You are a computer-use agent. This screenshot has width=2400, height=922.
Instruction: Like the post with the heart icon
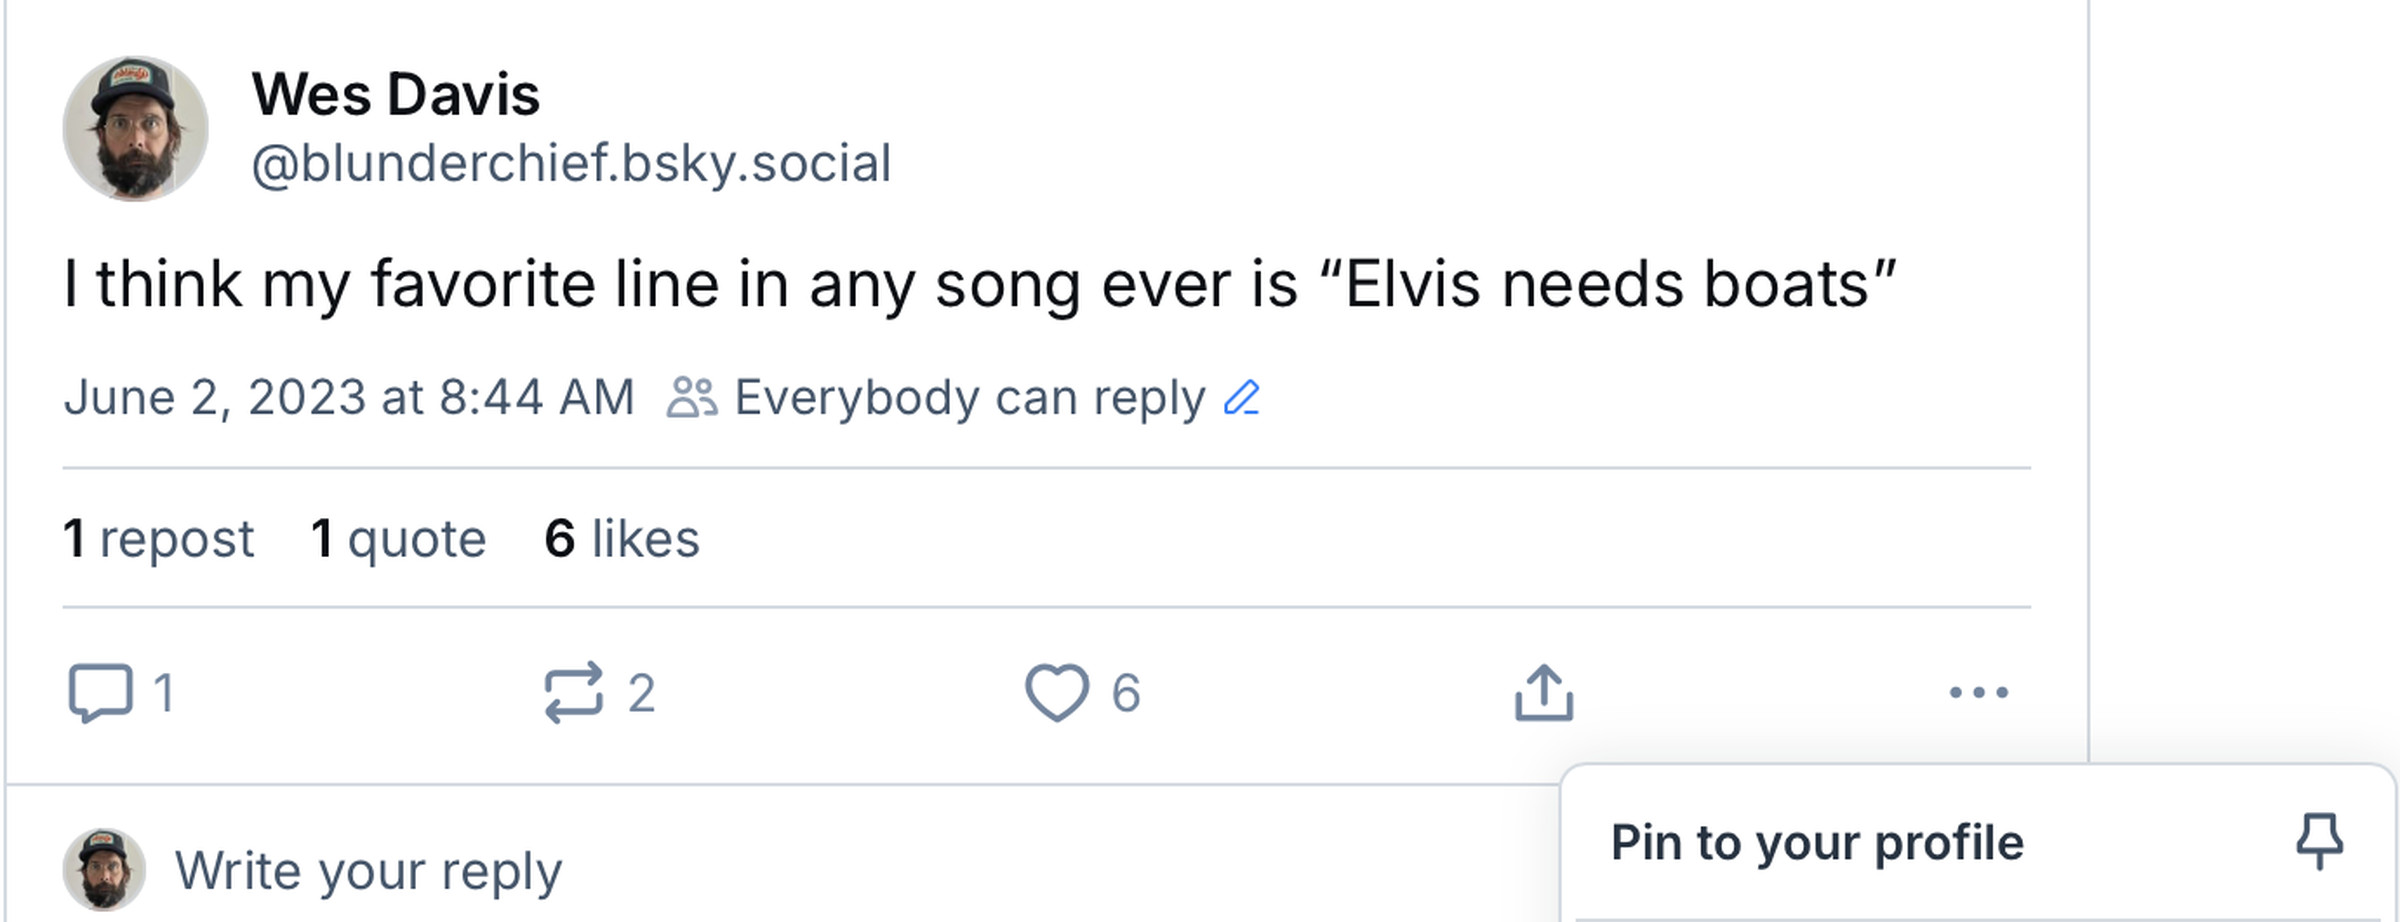tap(1056, 692)
